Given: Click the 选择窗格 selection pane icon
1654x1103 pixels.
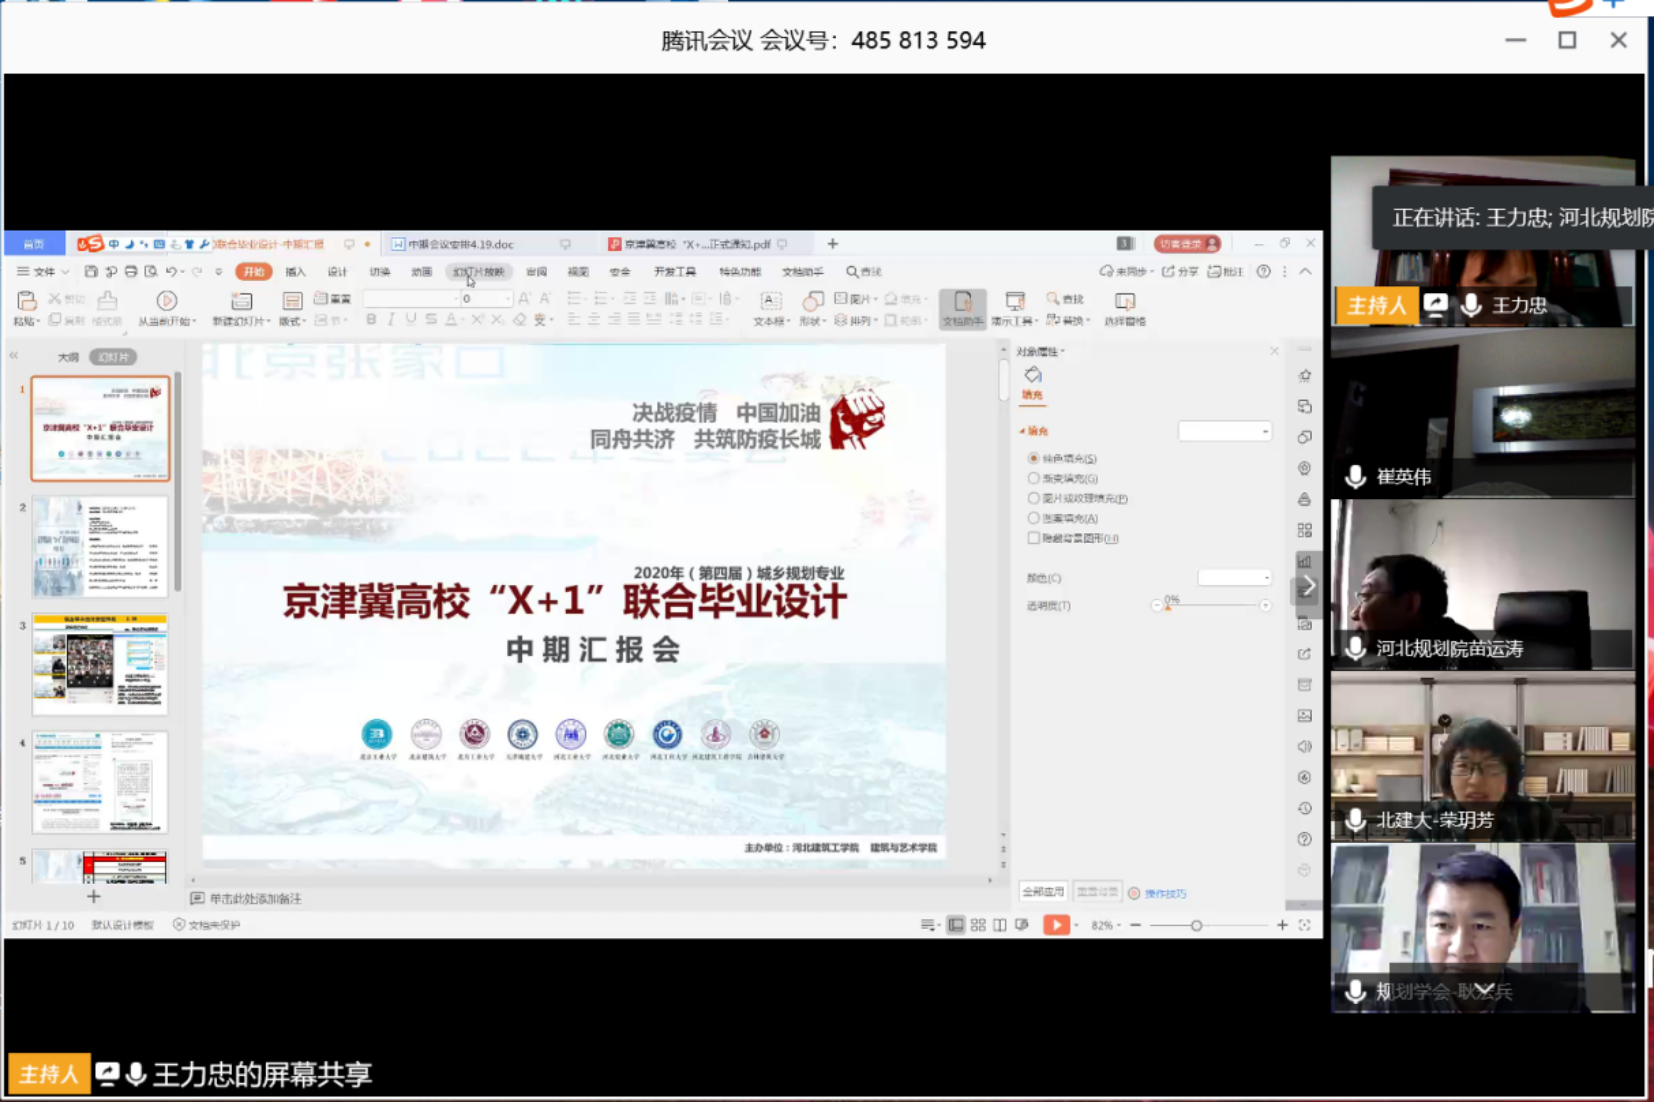Looking at the screenshot, I should 1124,302.
